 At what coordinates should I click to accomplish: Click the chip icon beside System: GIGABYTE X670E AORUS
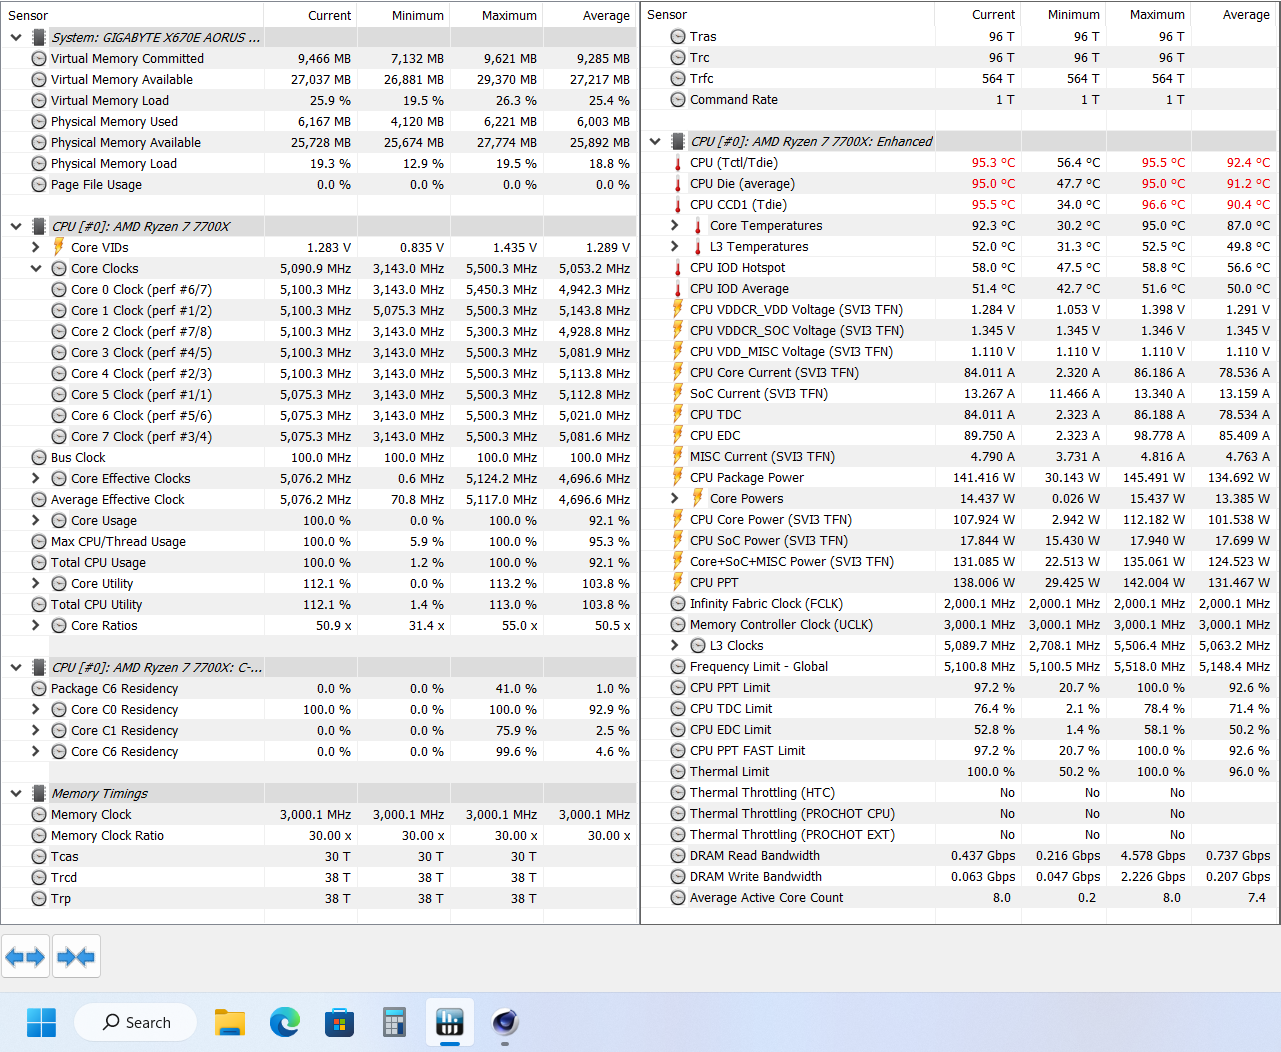point(39,37)
